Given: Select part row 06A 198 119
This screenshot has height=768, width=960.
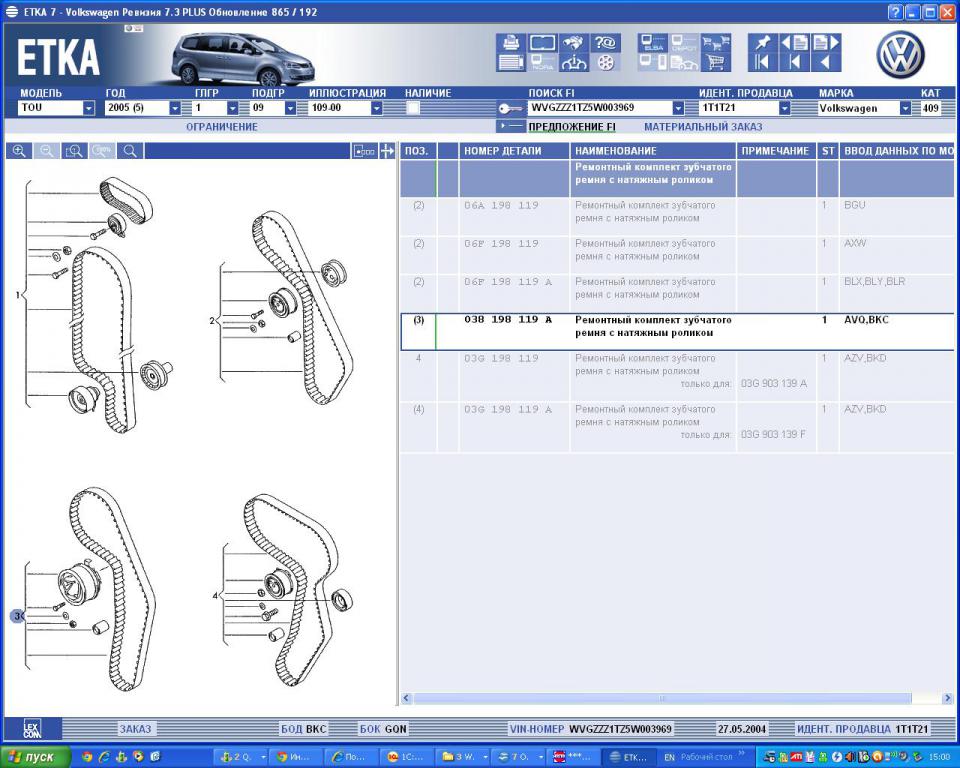Looking at the screenshot, I should 677,217.
